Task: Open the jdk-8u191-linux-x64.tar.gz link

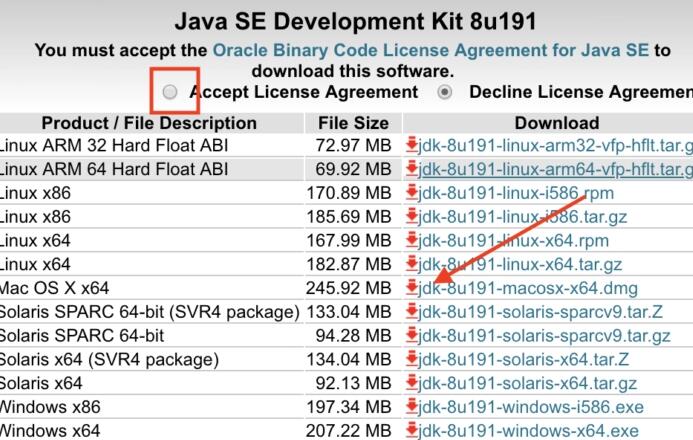Action: coord(520,265)
